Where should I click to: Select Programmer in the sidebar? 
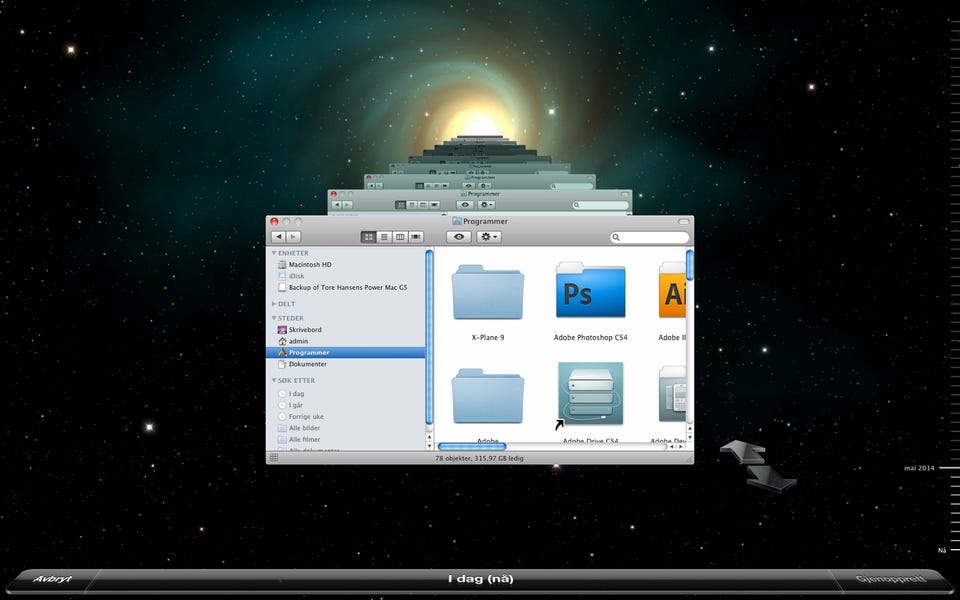tap(345, 353)
